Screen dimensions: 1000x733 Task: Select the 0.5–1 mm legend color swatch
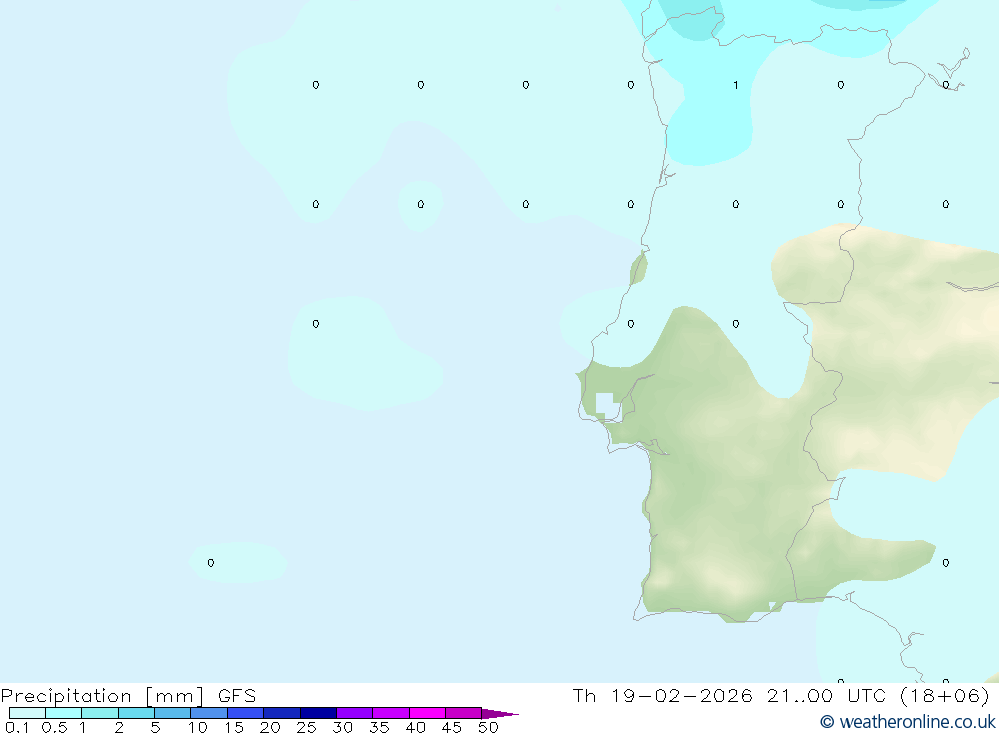(x=64, y=713)
